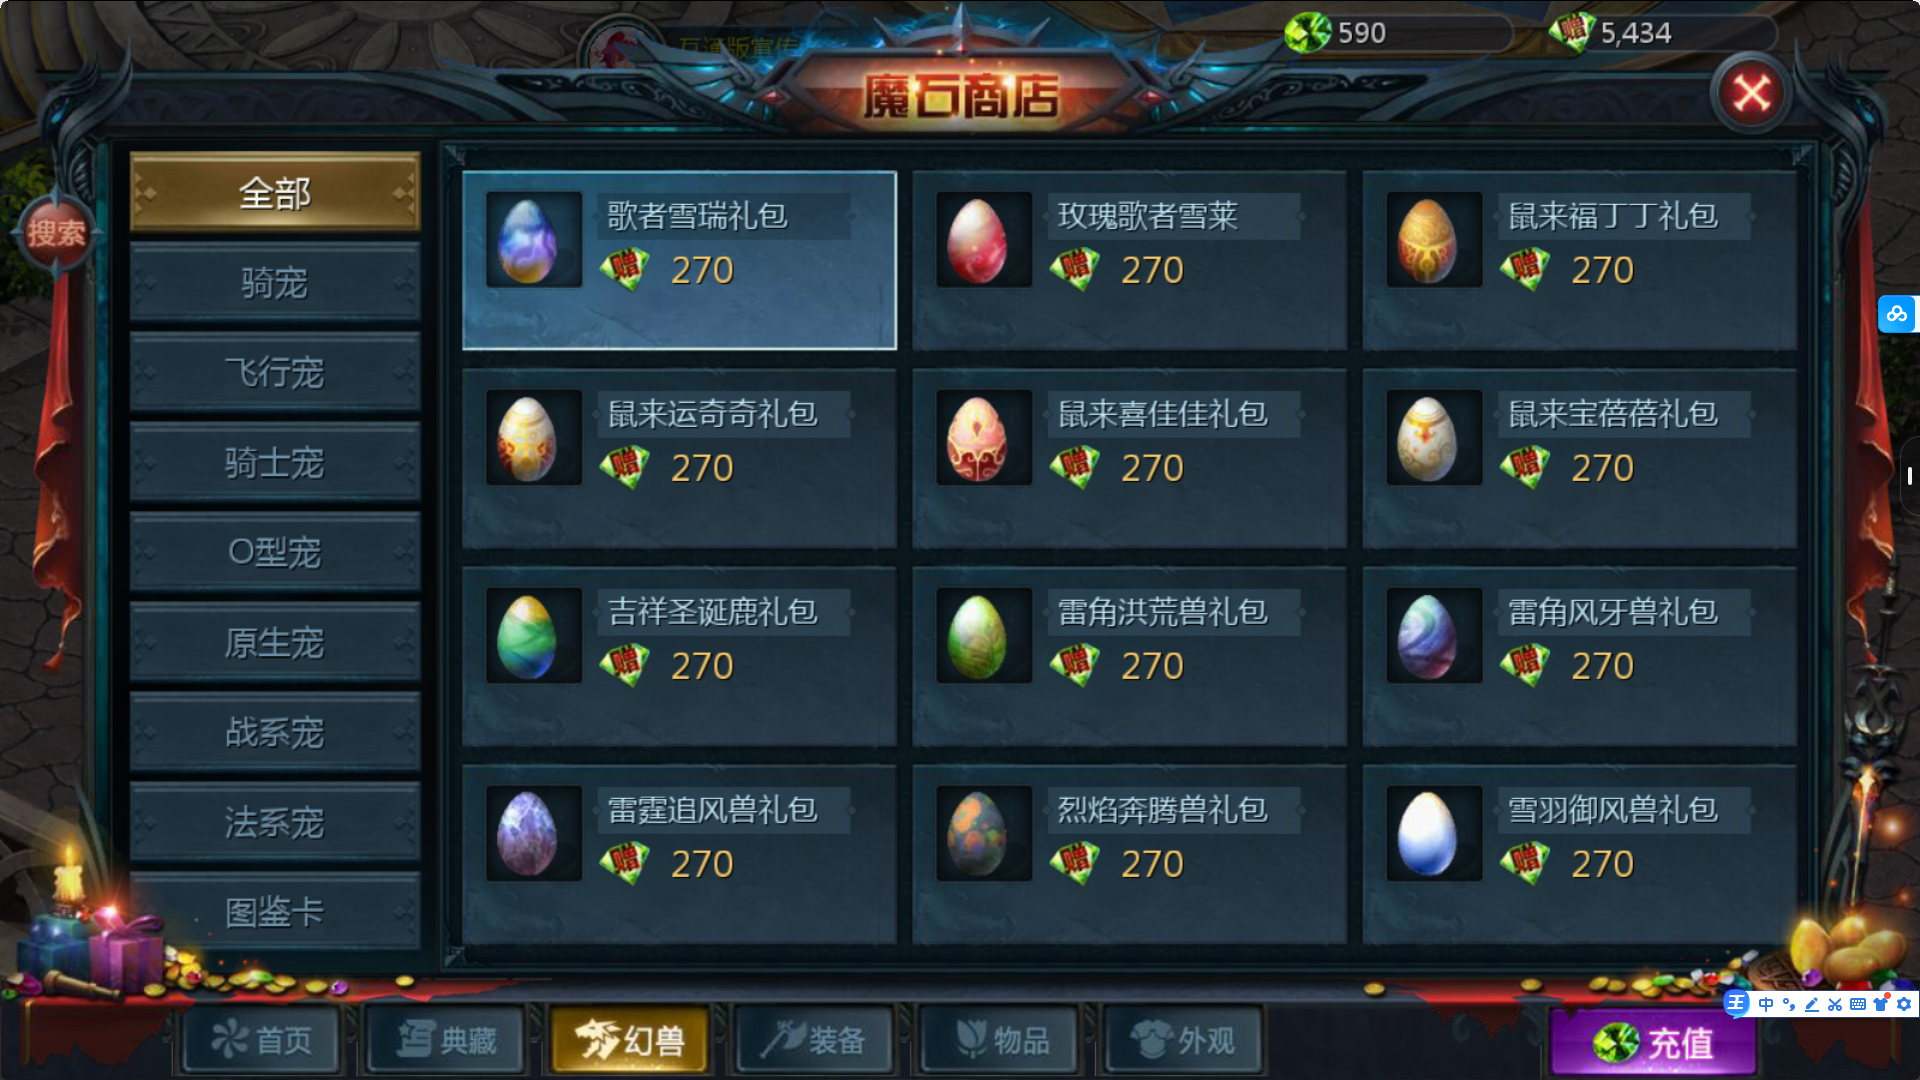Click the red 搜索 search icon

pyautogui.click(x=56, y=233)
